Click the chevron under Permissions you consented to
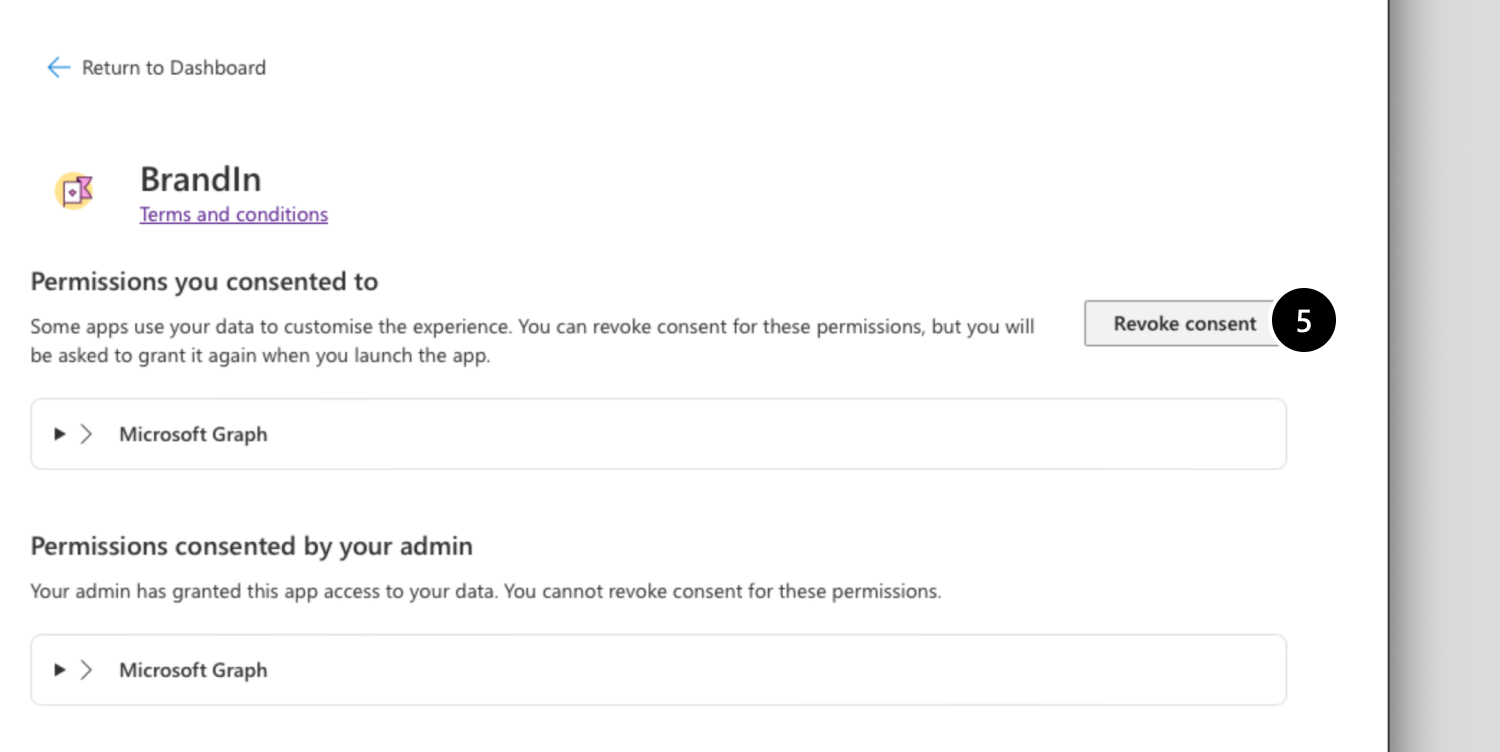The image size is (1500, 752). coord(87,434)
